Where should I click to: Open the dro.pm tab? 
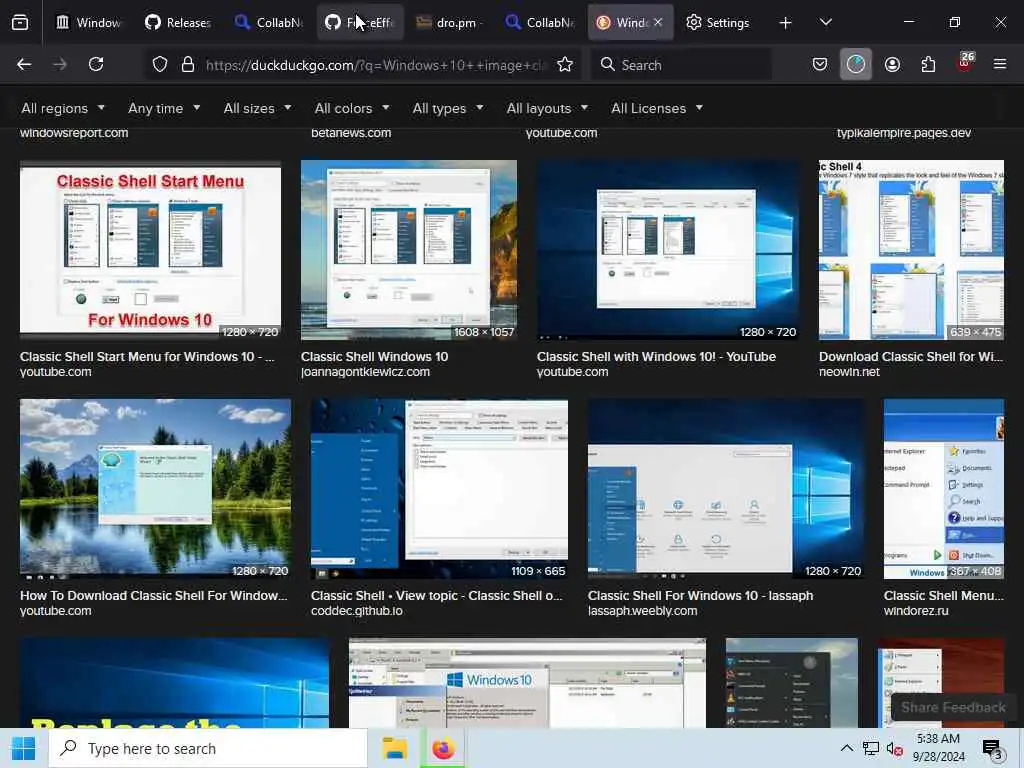[x=449, y=23]
